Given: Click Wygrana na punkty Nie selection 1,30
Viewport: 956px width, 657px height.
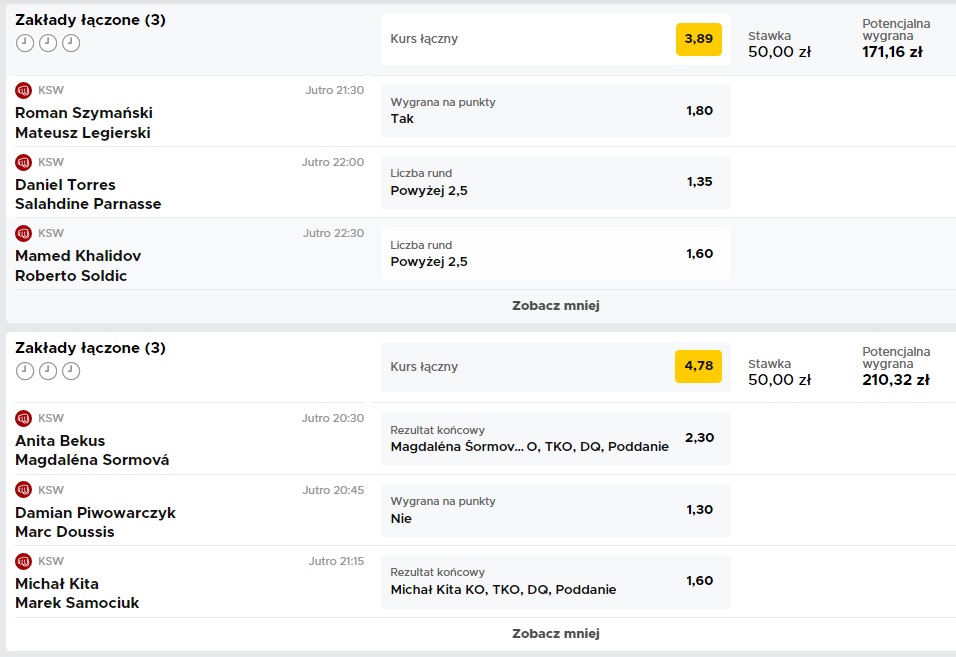Looking at the screenshot, I should (x=555, y=510).
